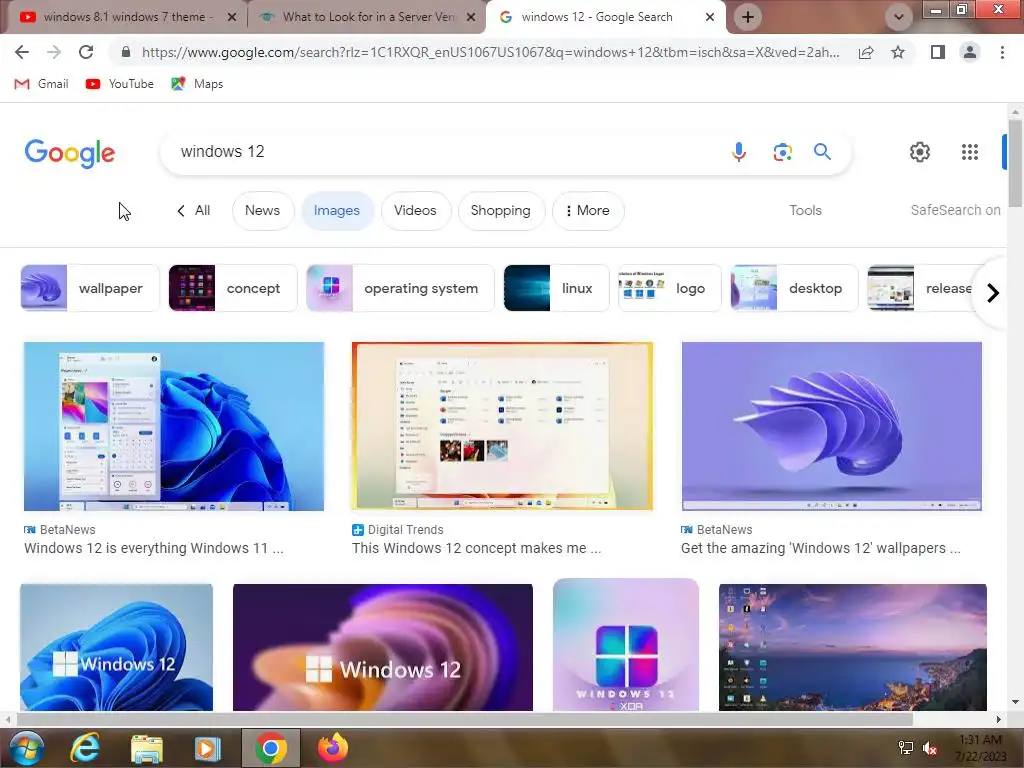Switch to the Videos filter
1024x768 pixels.
click(x=415, y=210)
